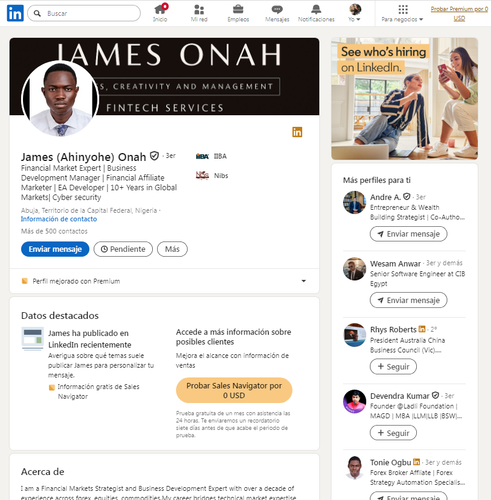491x500 pixels.
Task: Go to Inicio home feed
Action: point(160,13)
